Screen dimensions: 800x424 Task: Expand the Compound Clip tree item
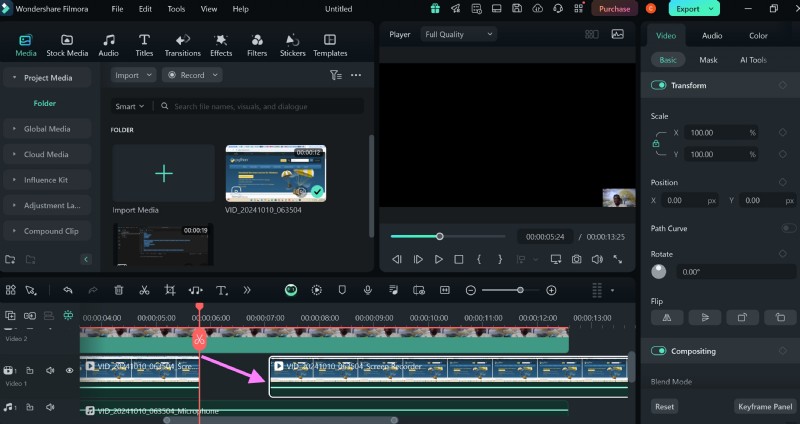click(14, 231)
